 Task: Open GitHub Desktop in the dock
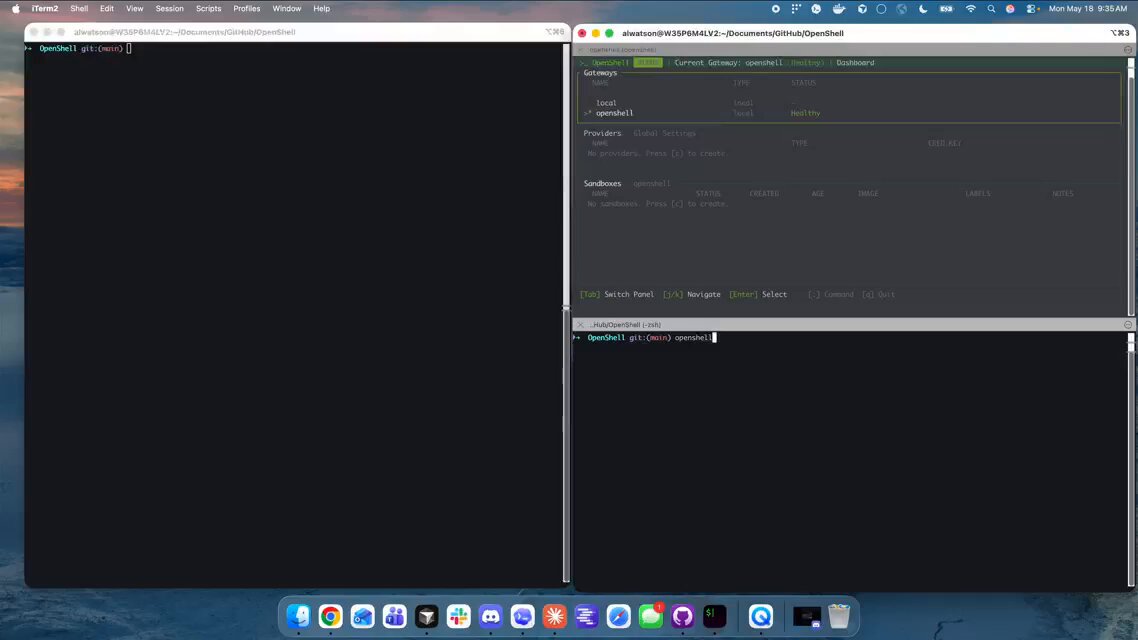[x=682, y=617]
